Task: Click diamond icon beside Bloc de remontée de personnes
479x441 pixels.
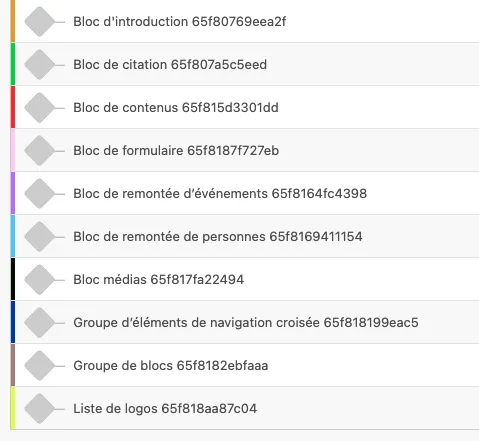Action: point(39,237)
